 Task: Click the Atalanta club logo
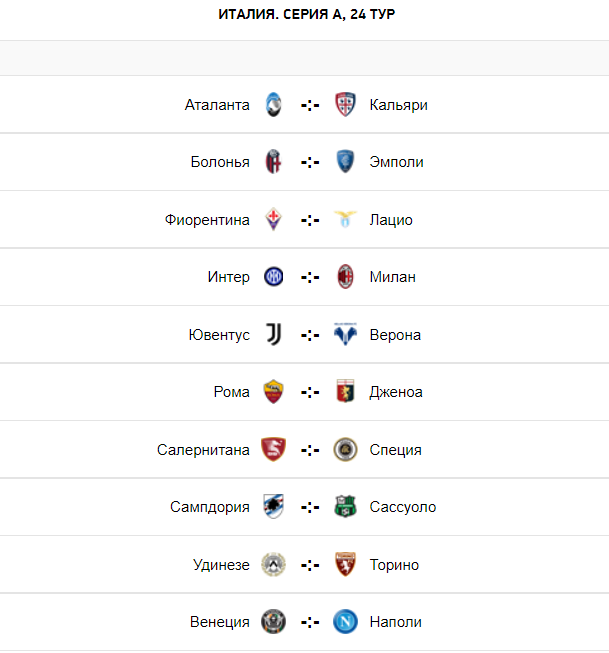(x=273, y=105)
